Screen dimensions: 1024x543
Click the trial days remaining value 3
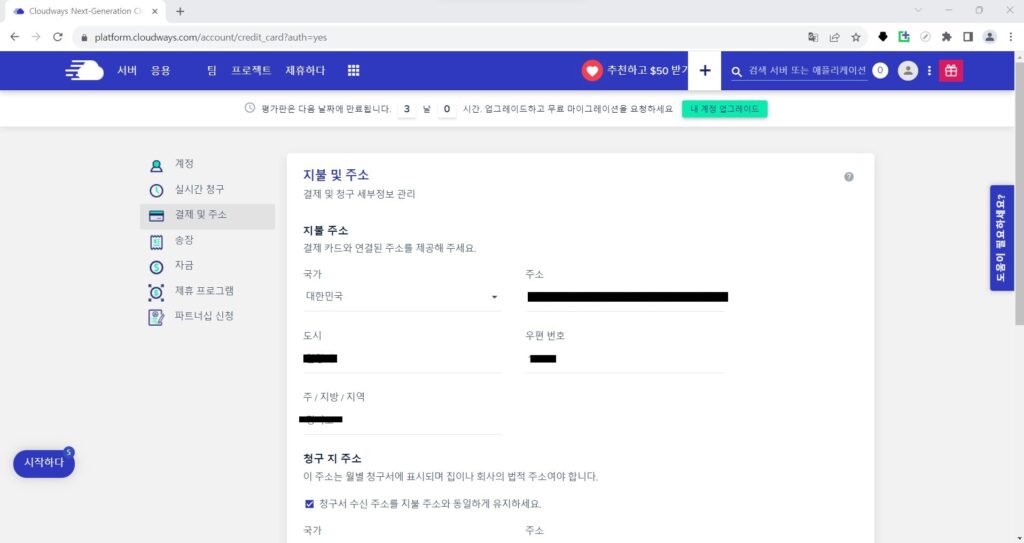(407, 109)
